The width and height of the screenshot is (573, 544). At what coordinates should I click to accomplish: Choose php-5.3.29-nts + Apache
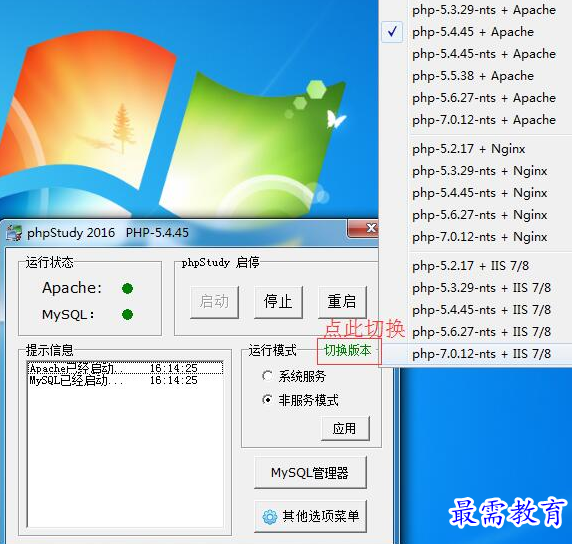click(477, 10)
